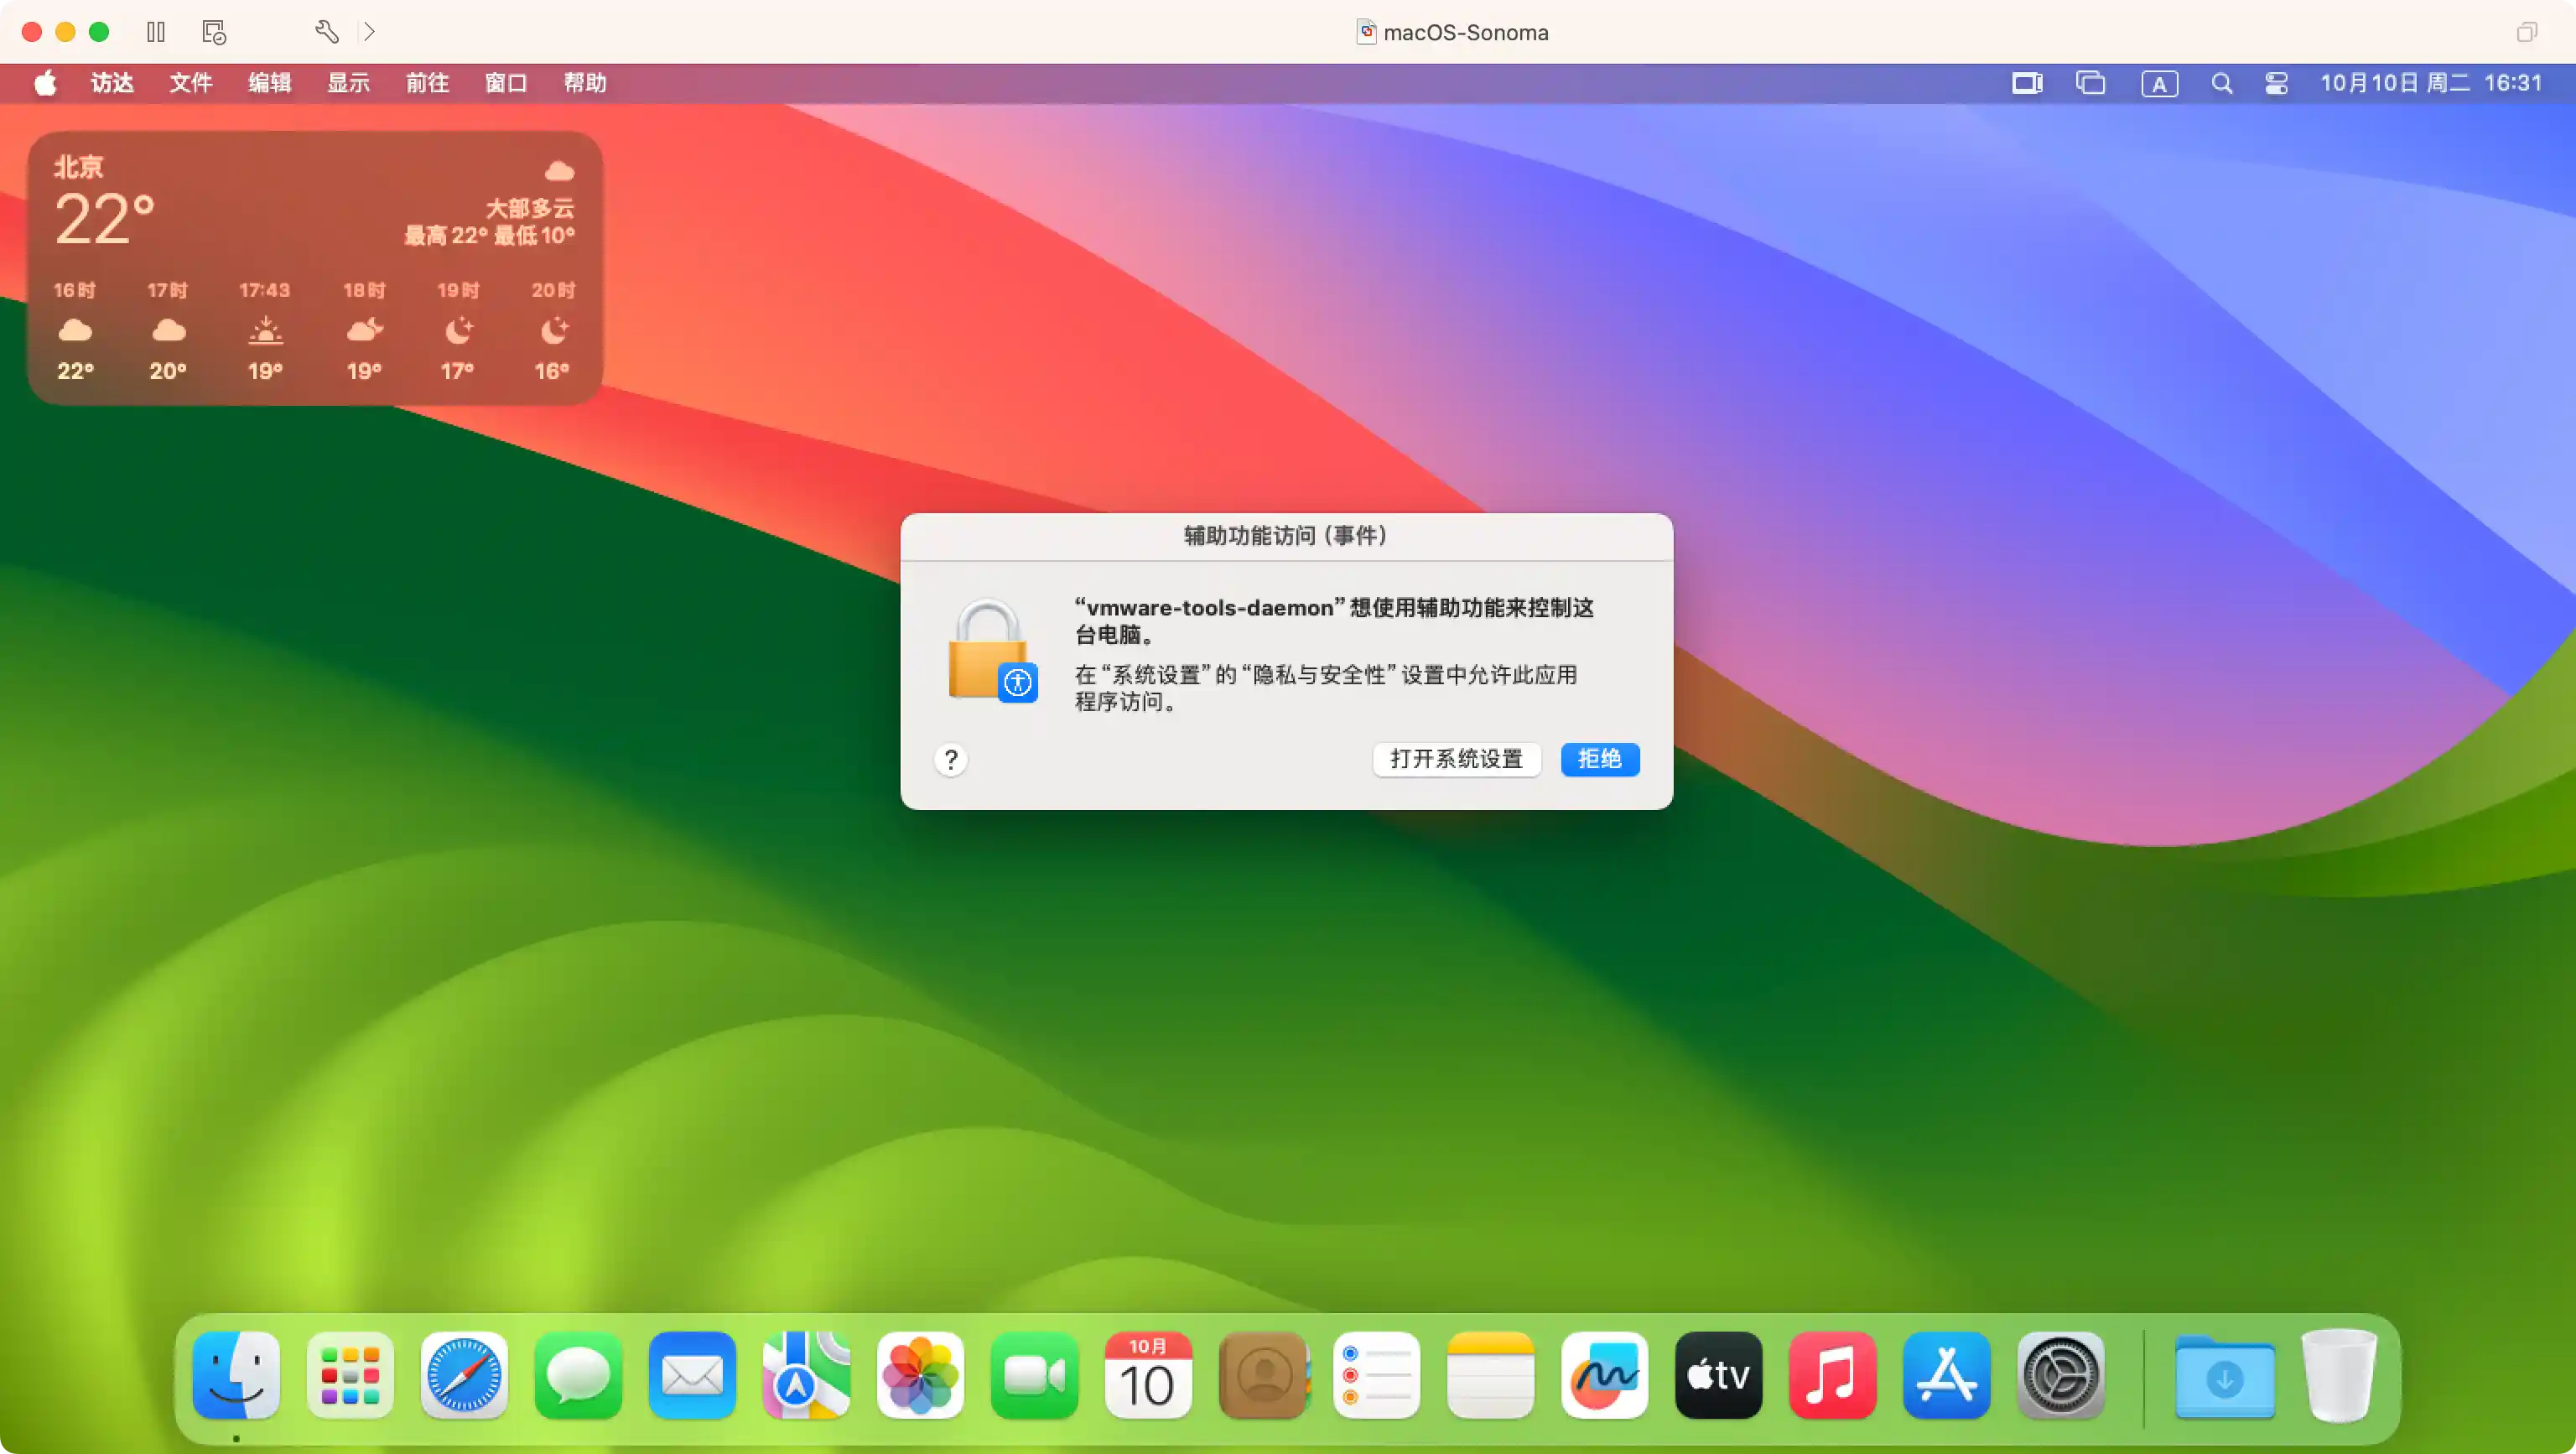Open System Settings from the Dock

pyautogui.click(x=2060, y=1376)
